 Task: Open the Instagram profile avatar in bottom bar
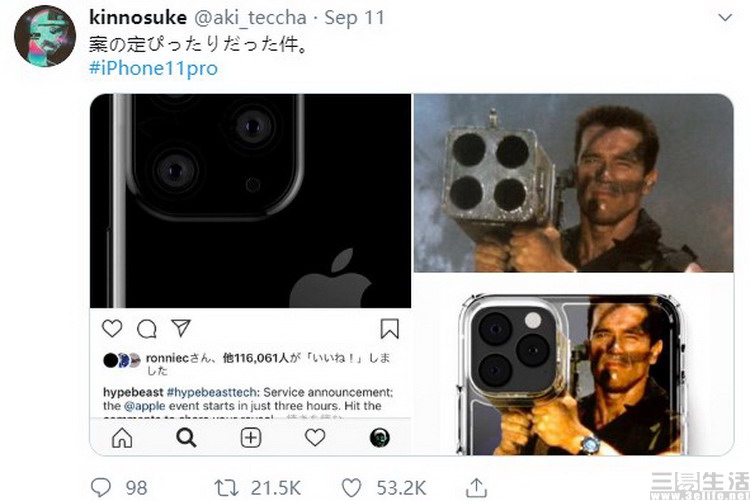(380, 437)
